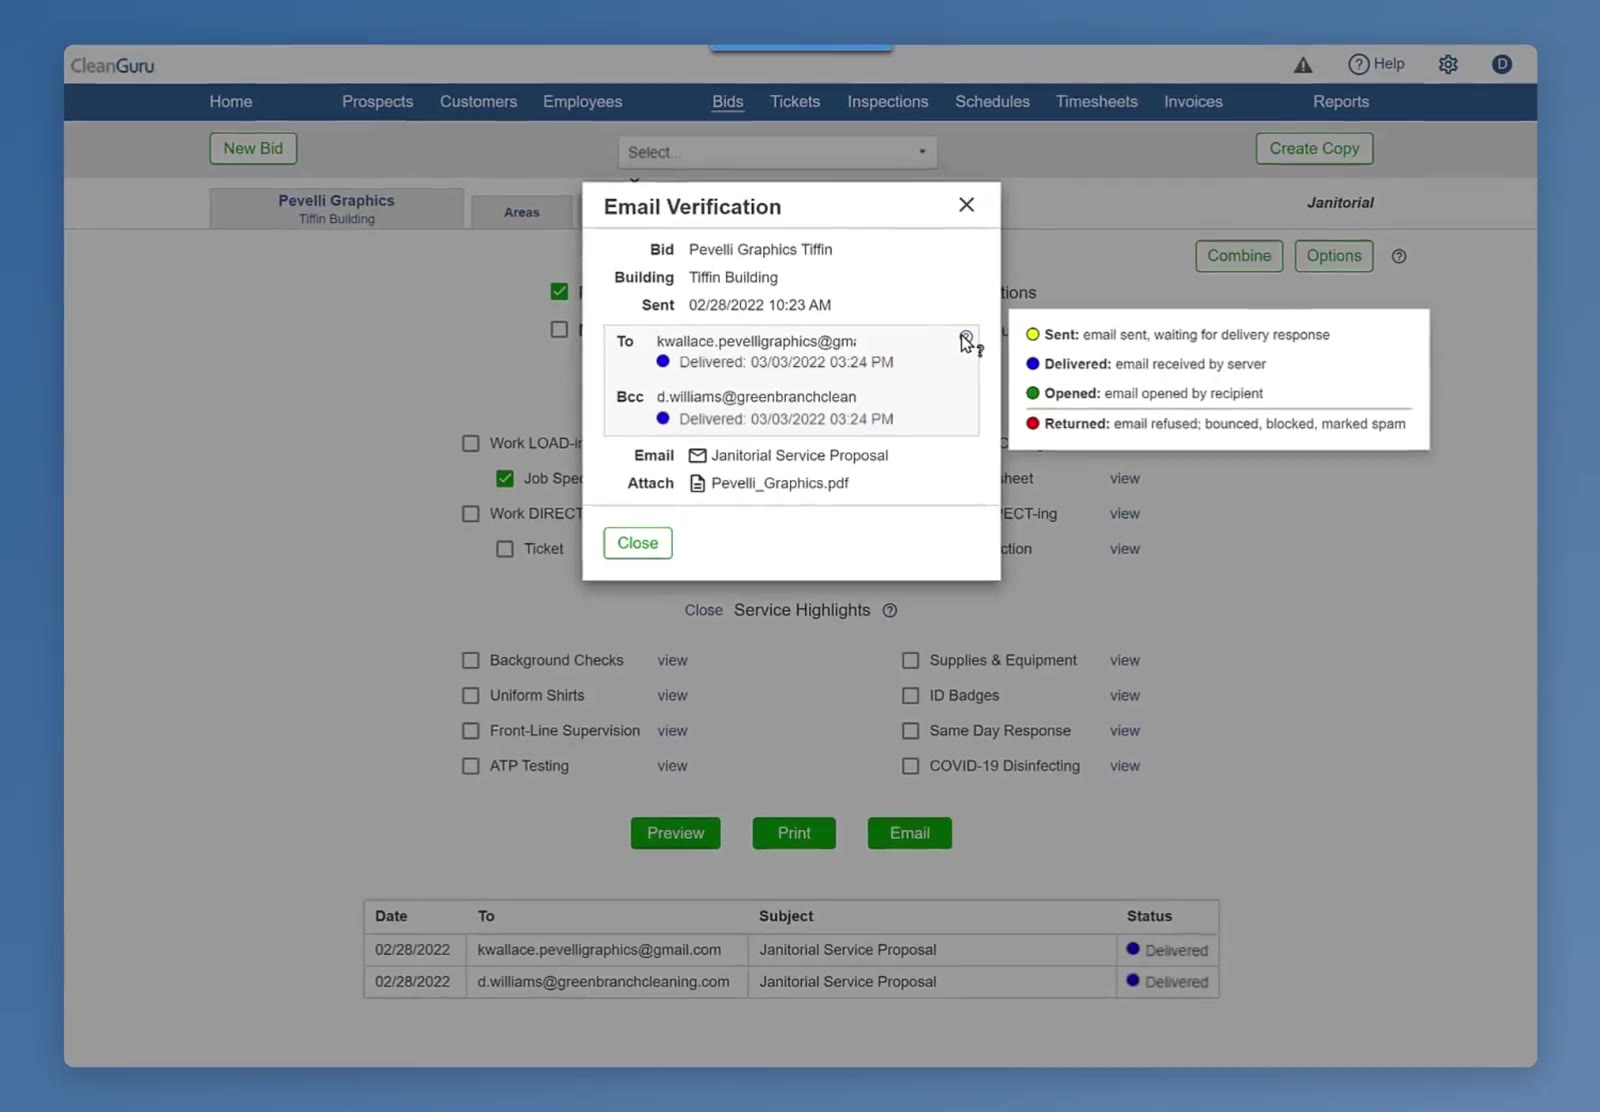
Task: Select d.williams@greenbranchcleaning.com table cell
Action: [606, 982]
